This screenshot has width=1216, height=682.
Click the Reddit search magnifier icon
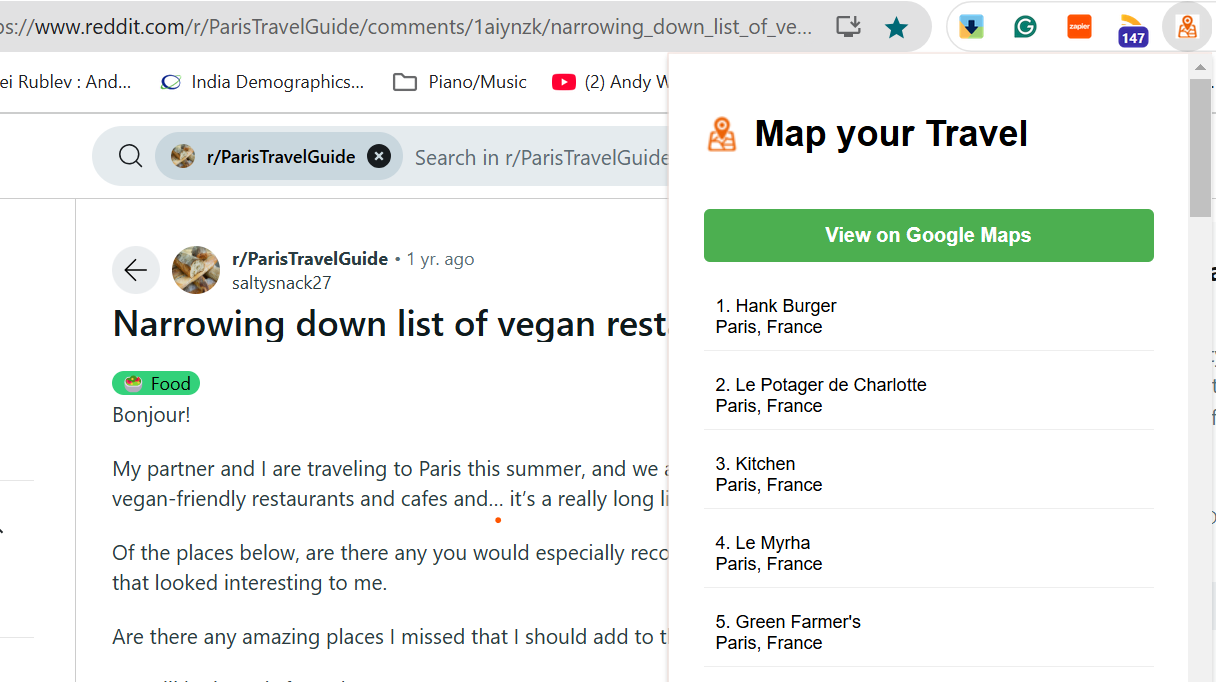[130, 157]
